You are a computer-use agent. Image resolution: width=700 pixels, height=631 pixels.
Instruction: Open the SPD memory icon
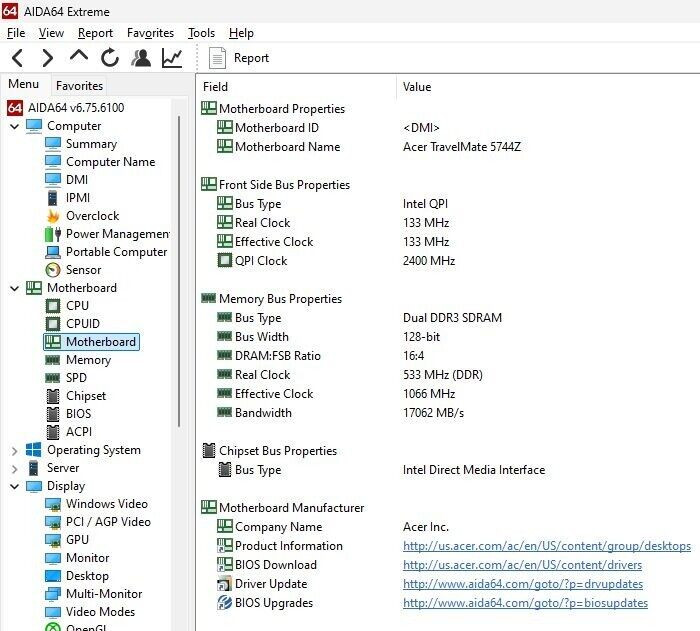[x=53, y=378]
